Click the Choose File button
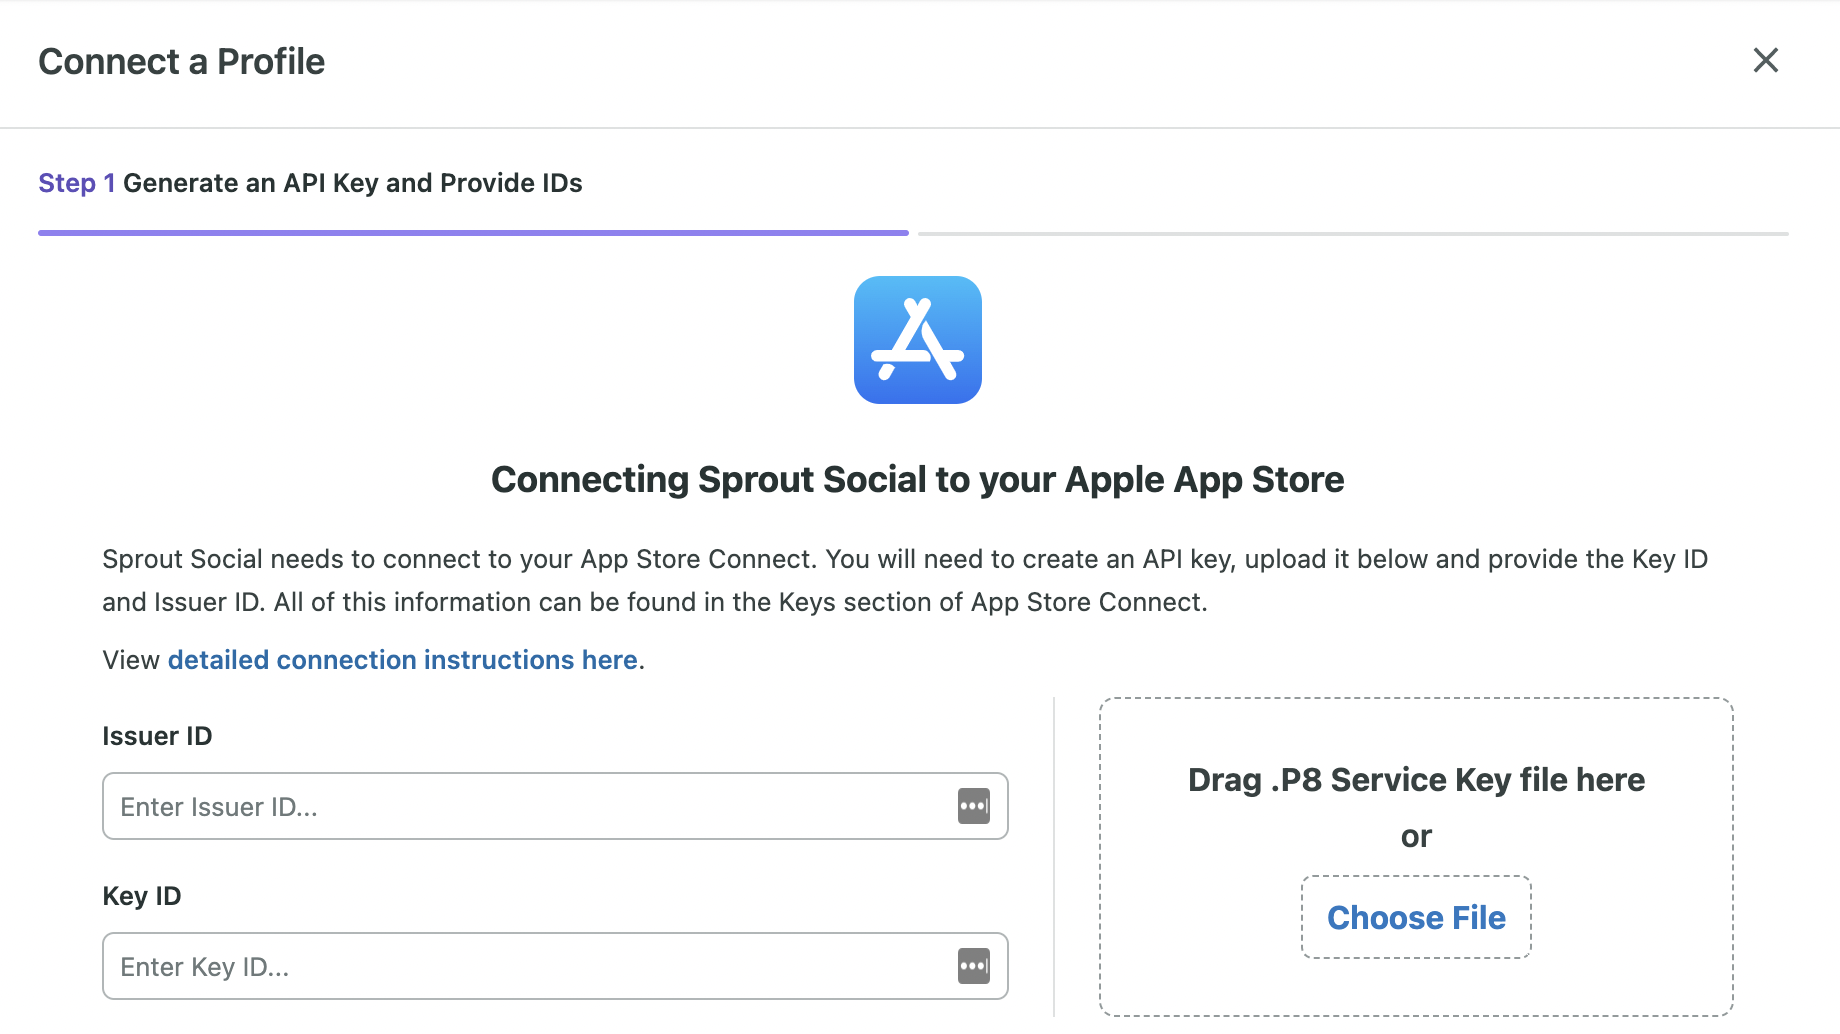1840x1034 pixels. coord(1416,917)
